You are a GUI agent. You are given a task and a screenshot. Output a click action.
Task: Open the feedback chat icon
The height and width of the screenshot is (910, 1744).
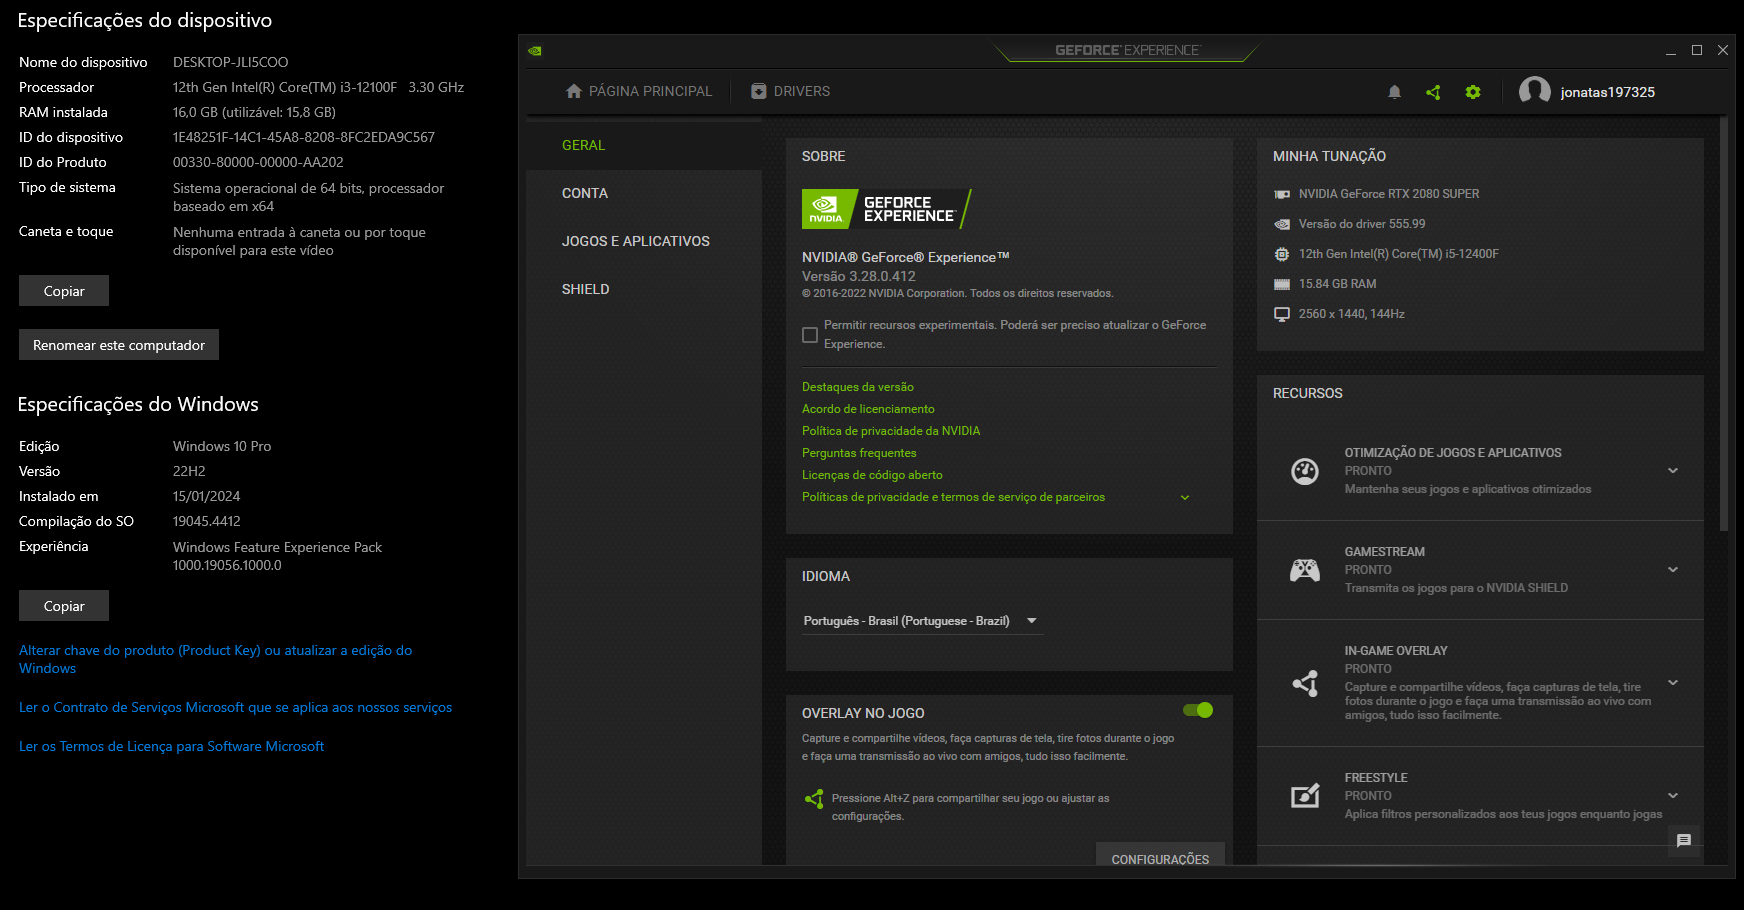1684,841
